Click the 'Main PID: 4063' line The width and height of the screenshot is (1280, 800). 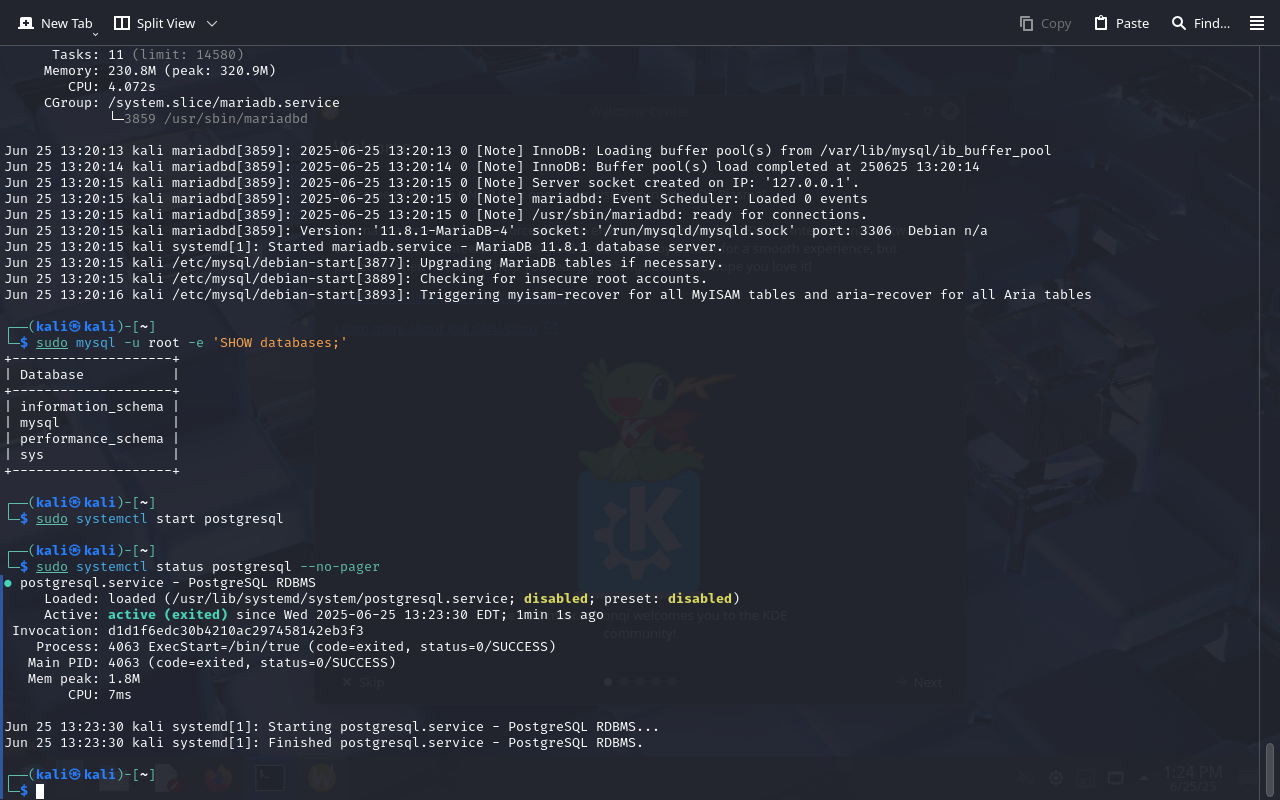point(212,663)
